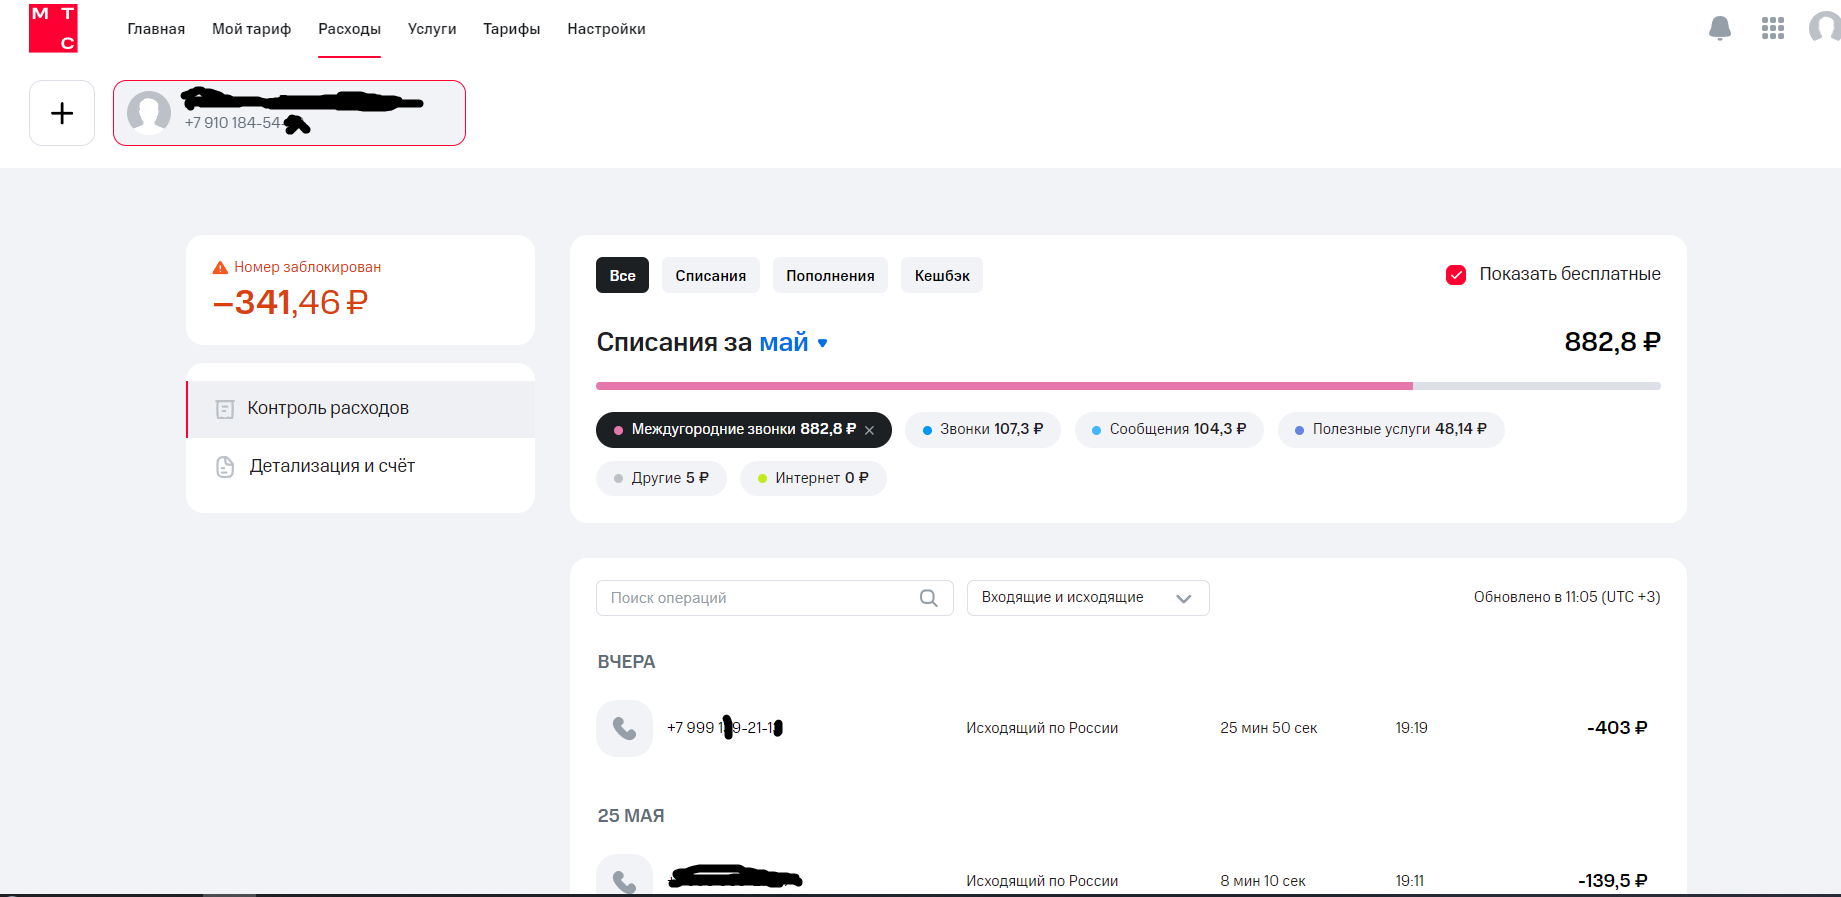Select the Пополнения tab
Image resolution: width=1841 pixels, height=897 pixels.
pyautogui.click(x=830, y=275)
